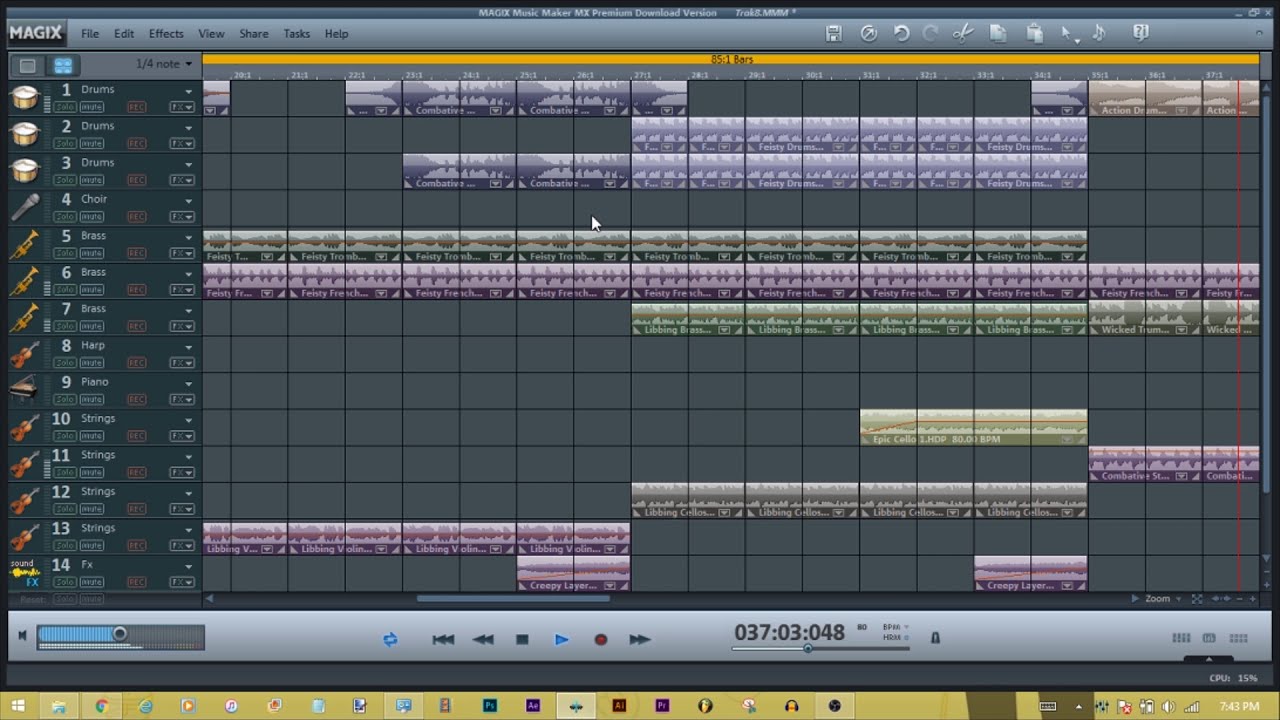Save the project with the floppy disk icon
This screenshot has width=1280, height=720.
tap(834, 33)
